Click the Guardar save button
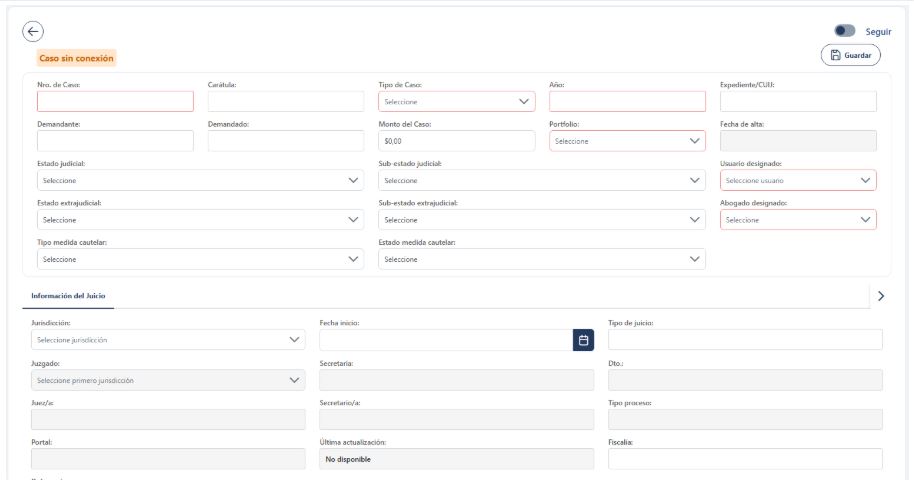The height and width of the screenshot is (489, 914). tap(850, 55)
